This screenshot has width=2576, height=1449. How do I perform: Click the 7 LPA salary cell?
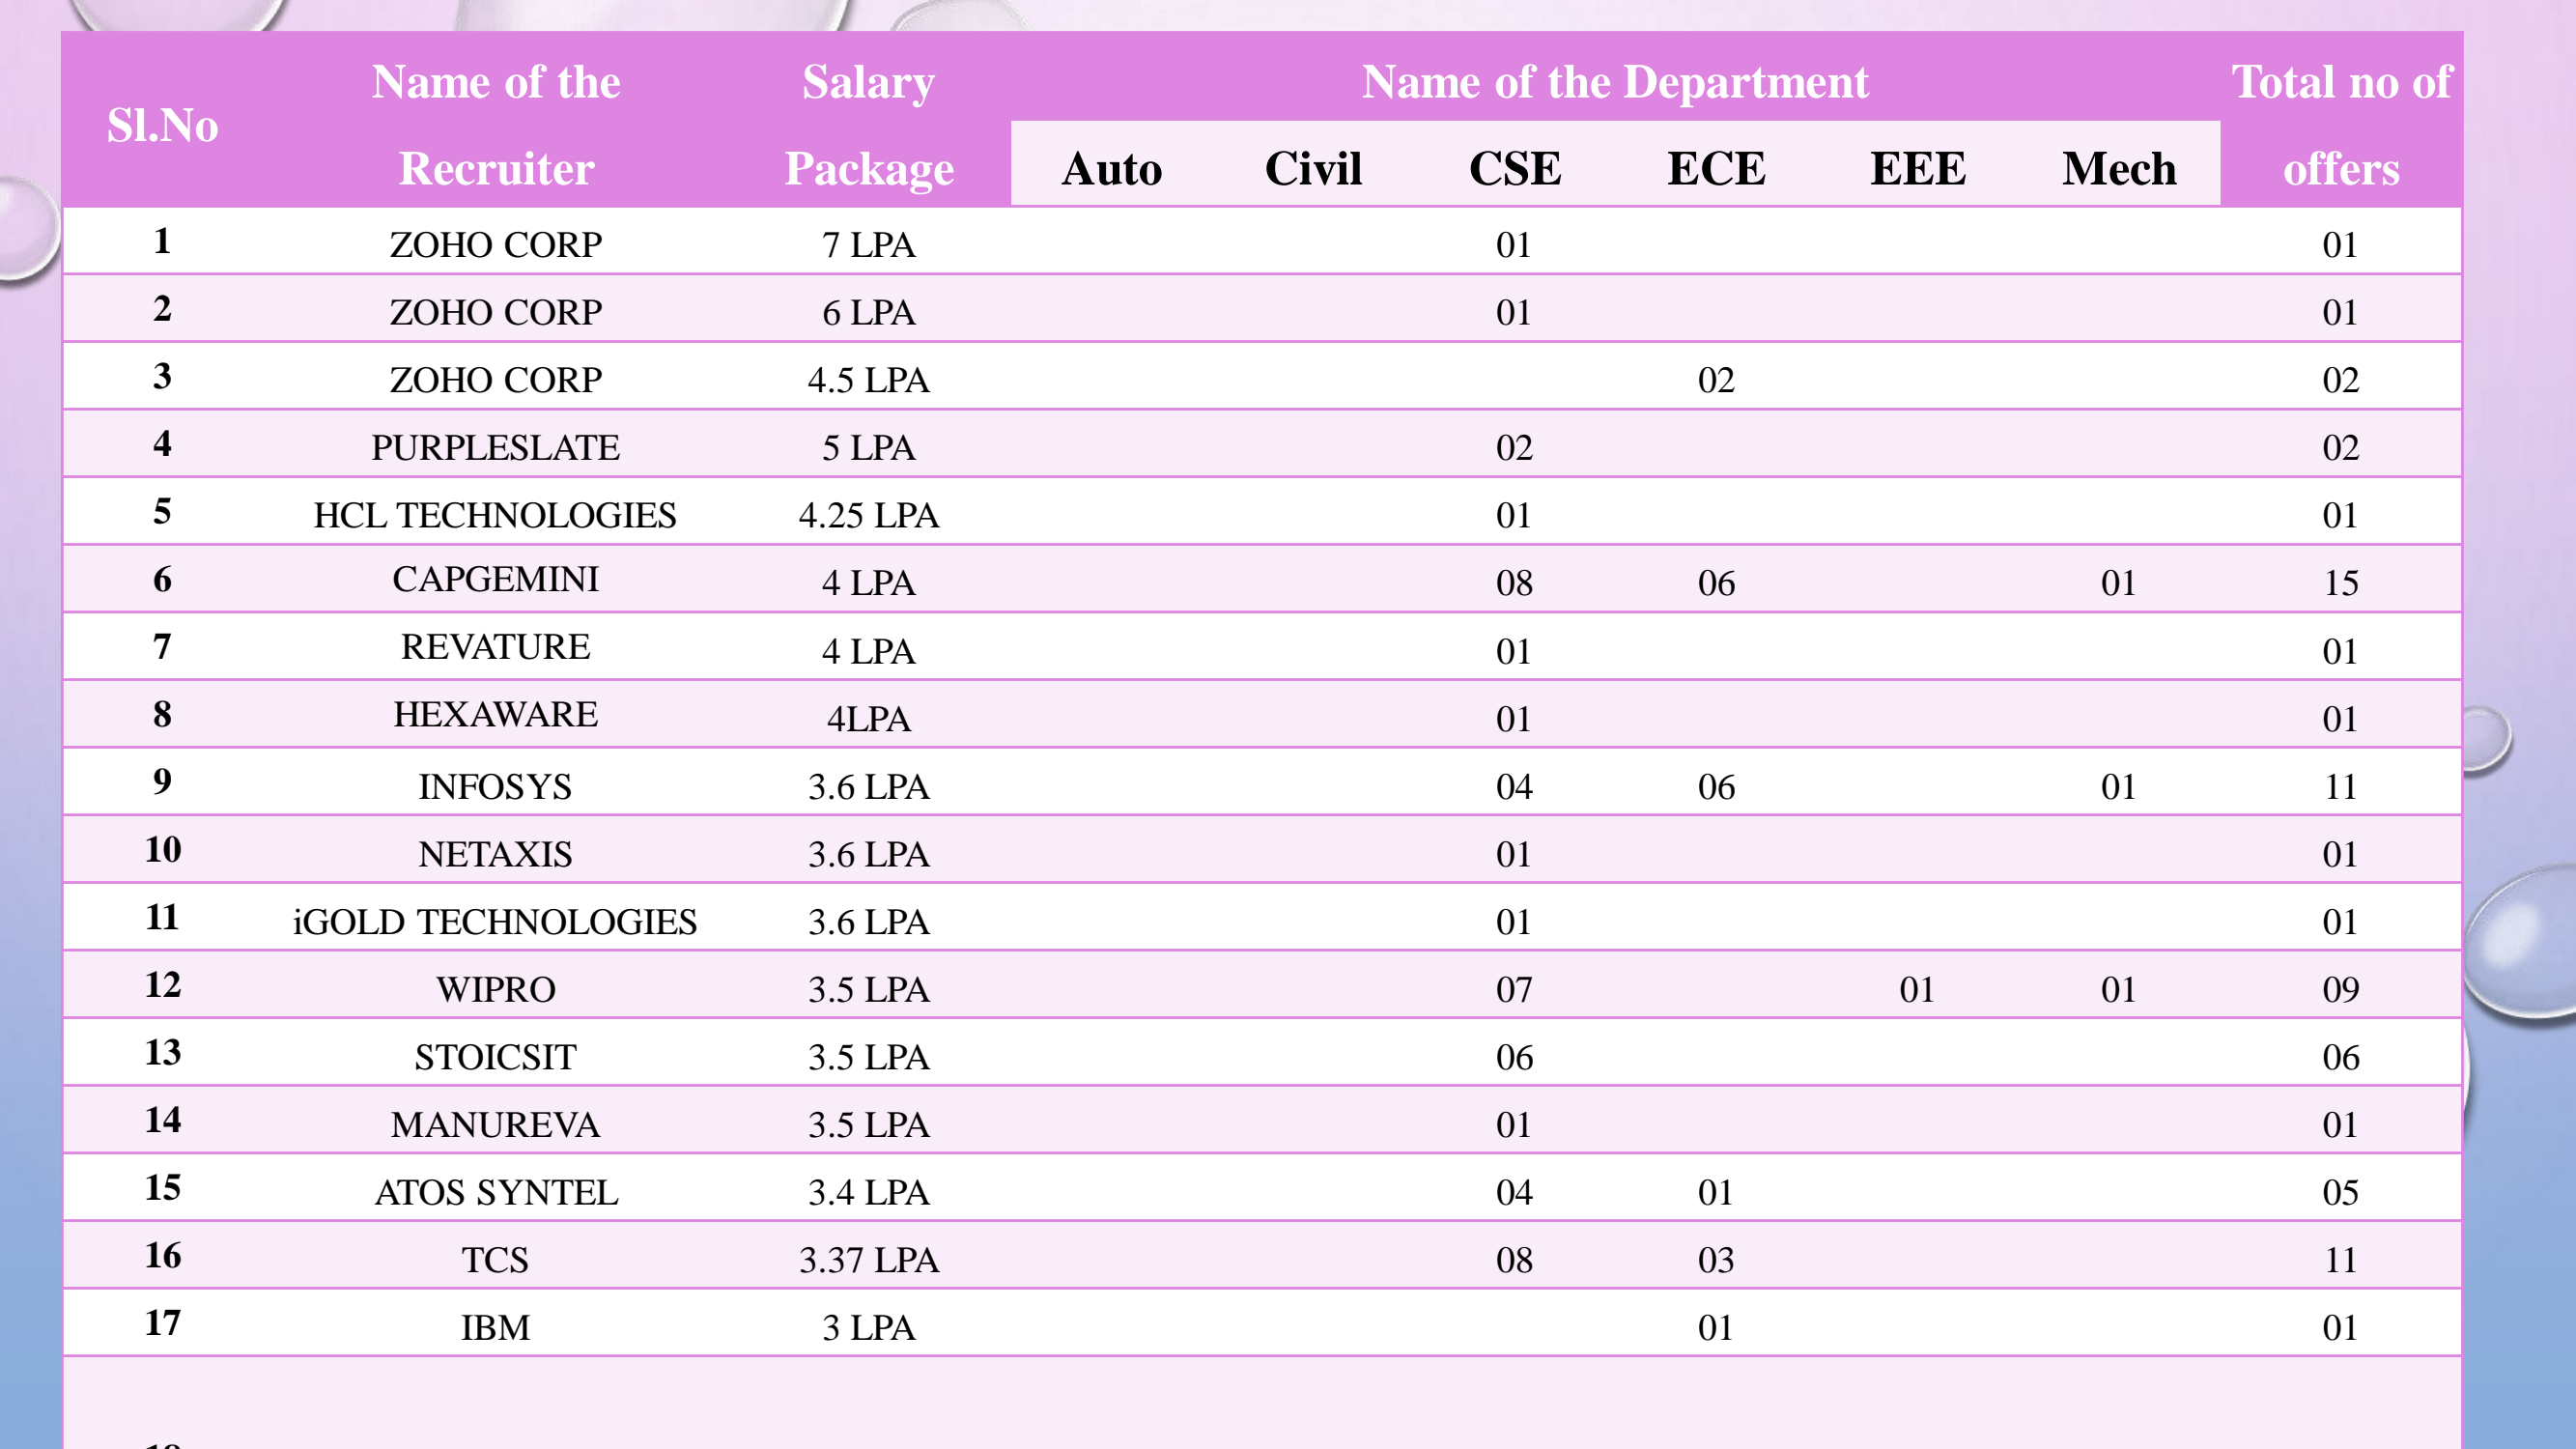[868, 245]
